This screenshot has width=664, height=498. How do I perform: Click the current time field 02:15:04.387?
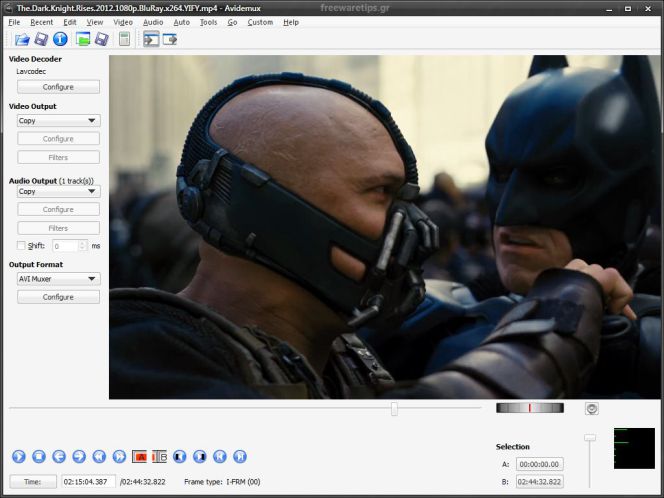coord(89,482)
